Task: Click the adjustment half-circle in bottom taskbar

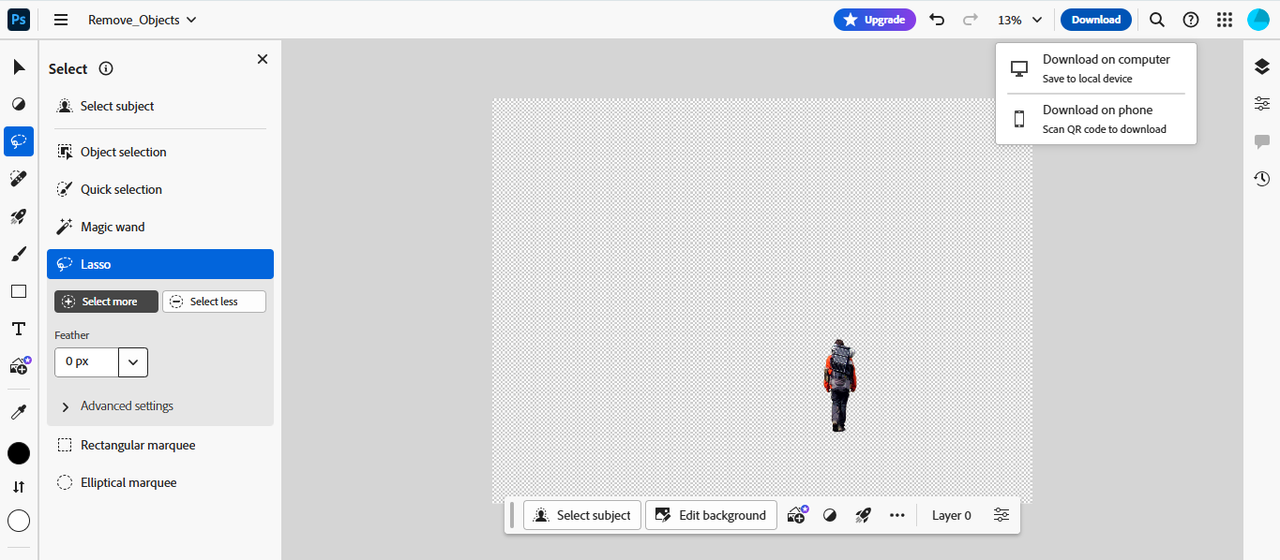Action: coord(829,515)
